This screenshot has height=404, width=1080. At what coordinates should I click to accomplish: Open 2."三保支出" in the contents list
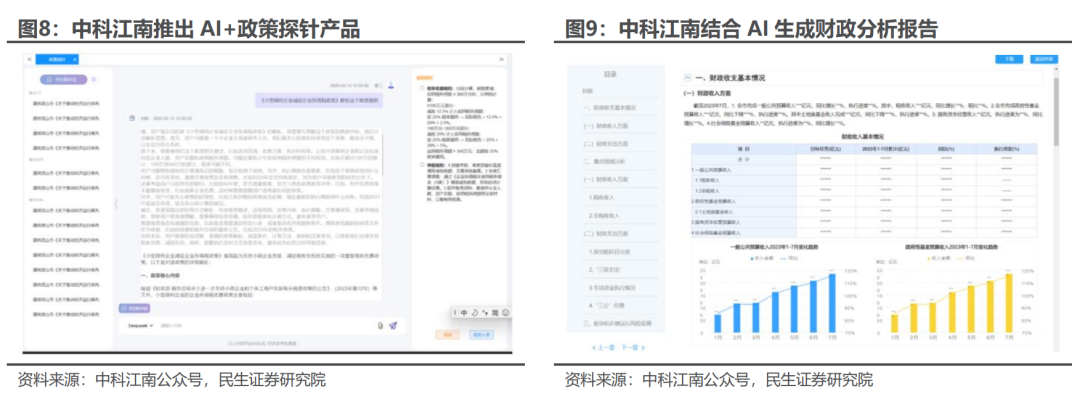[x=605, y=269]
